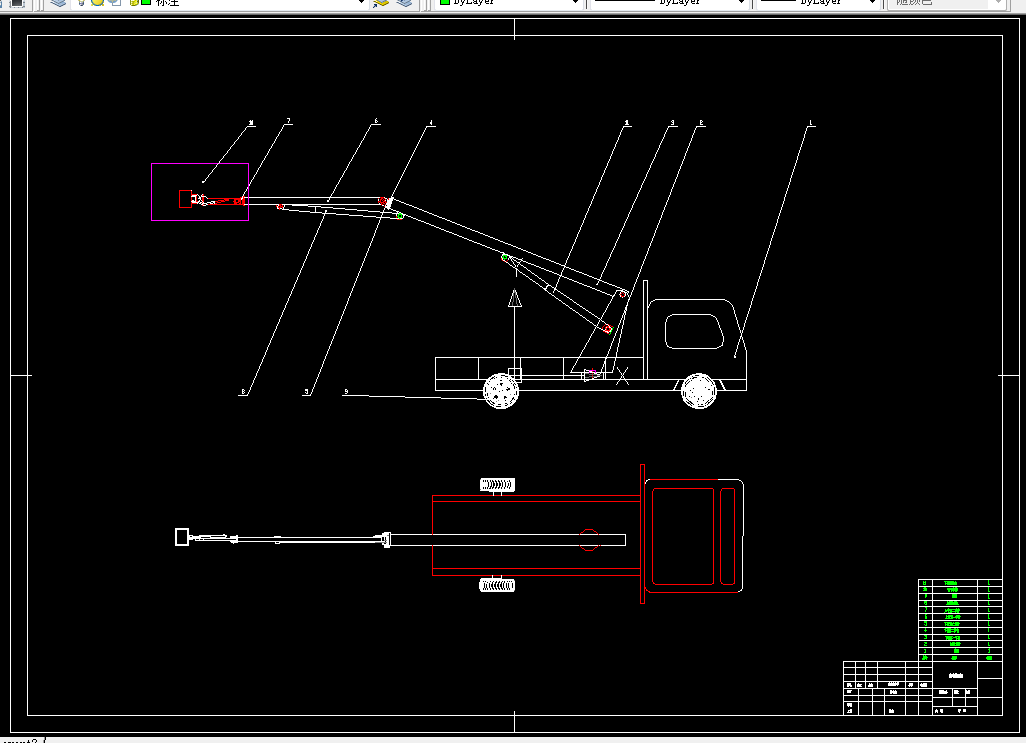
Task: Open the ByLayer color control dropdown
Action: [575, 2]
